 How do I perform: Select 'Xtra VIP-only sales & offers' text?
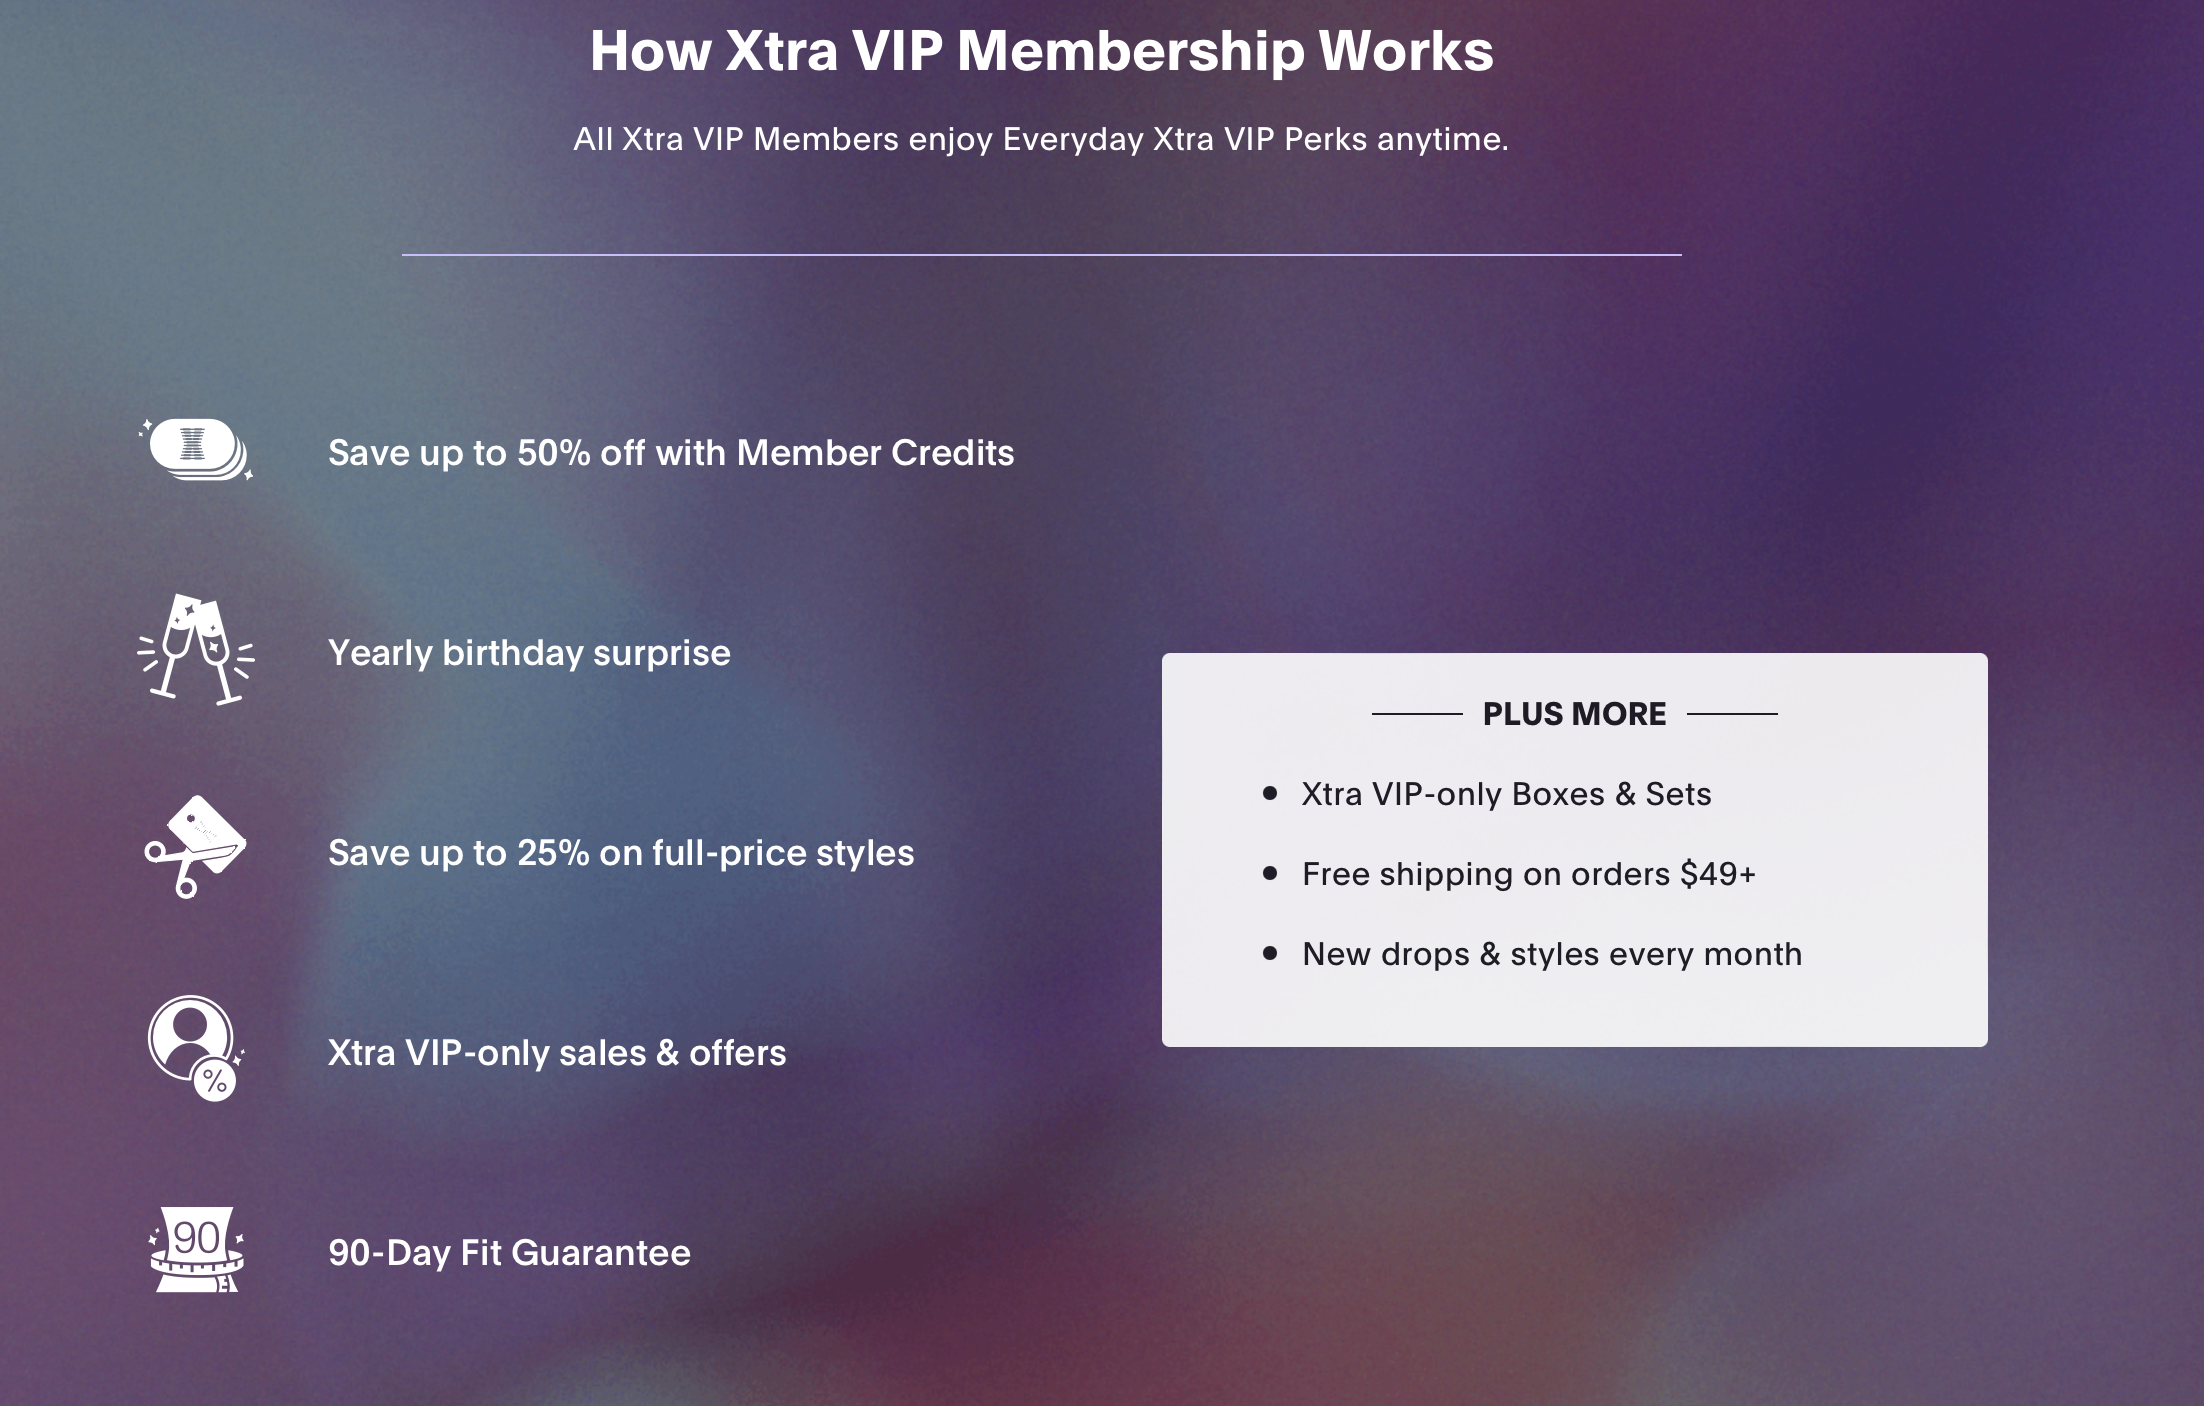click(x=557, y=1053)
